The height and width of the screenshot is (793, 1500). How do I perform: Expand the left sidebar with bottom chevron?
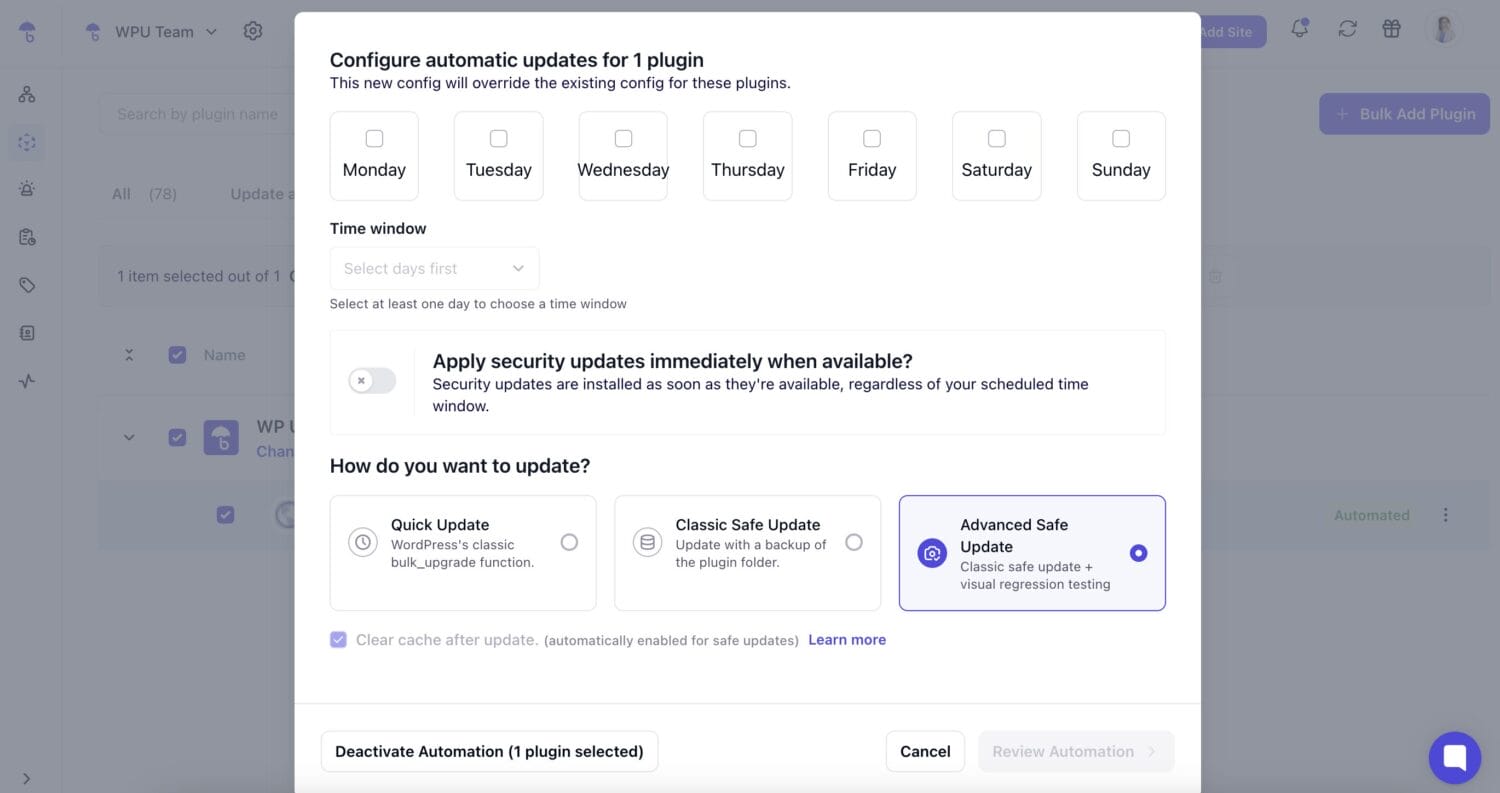coord(27,779)
